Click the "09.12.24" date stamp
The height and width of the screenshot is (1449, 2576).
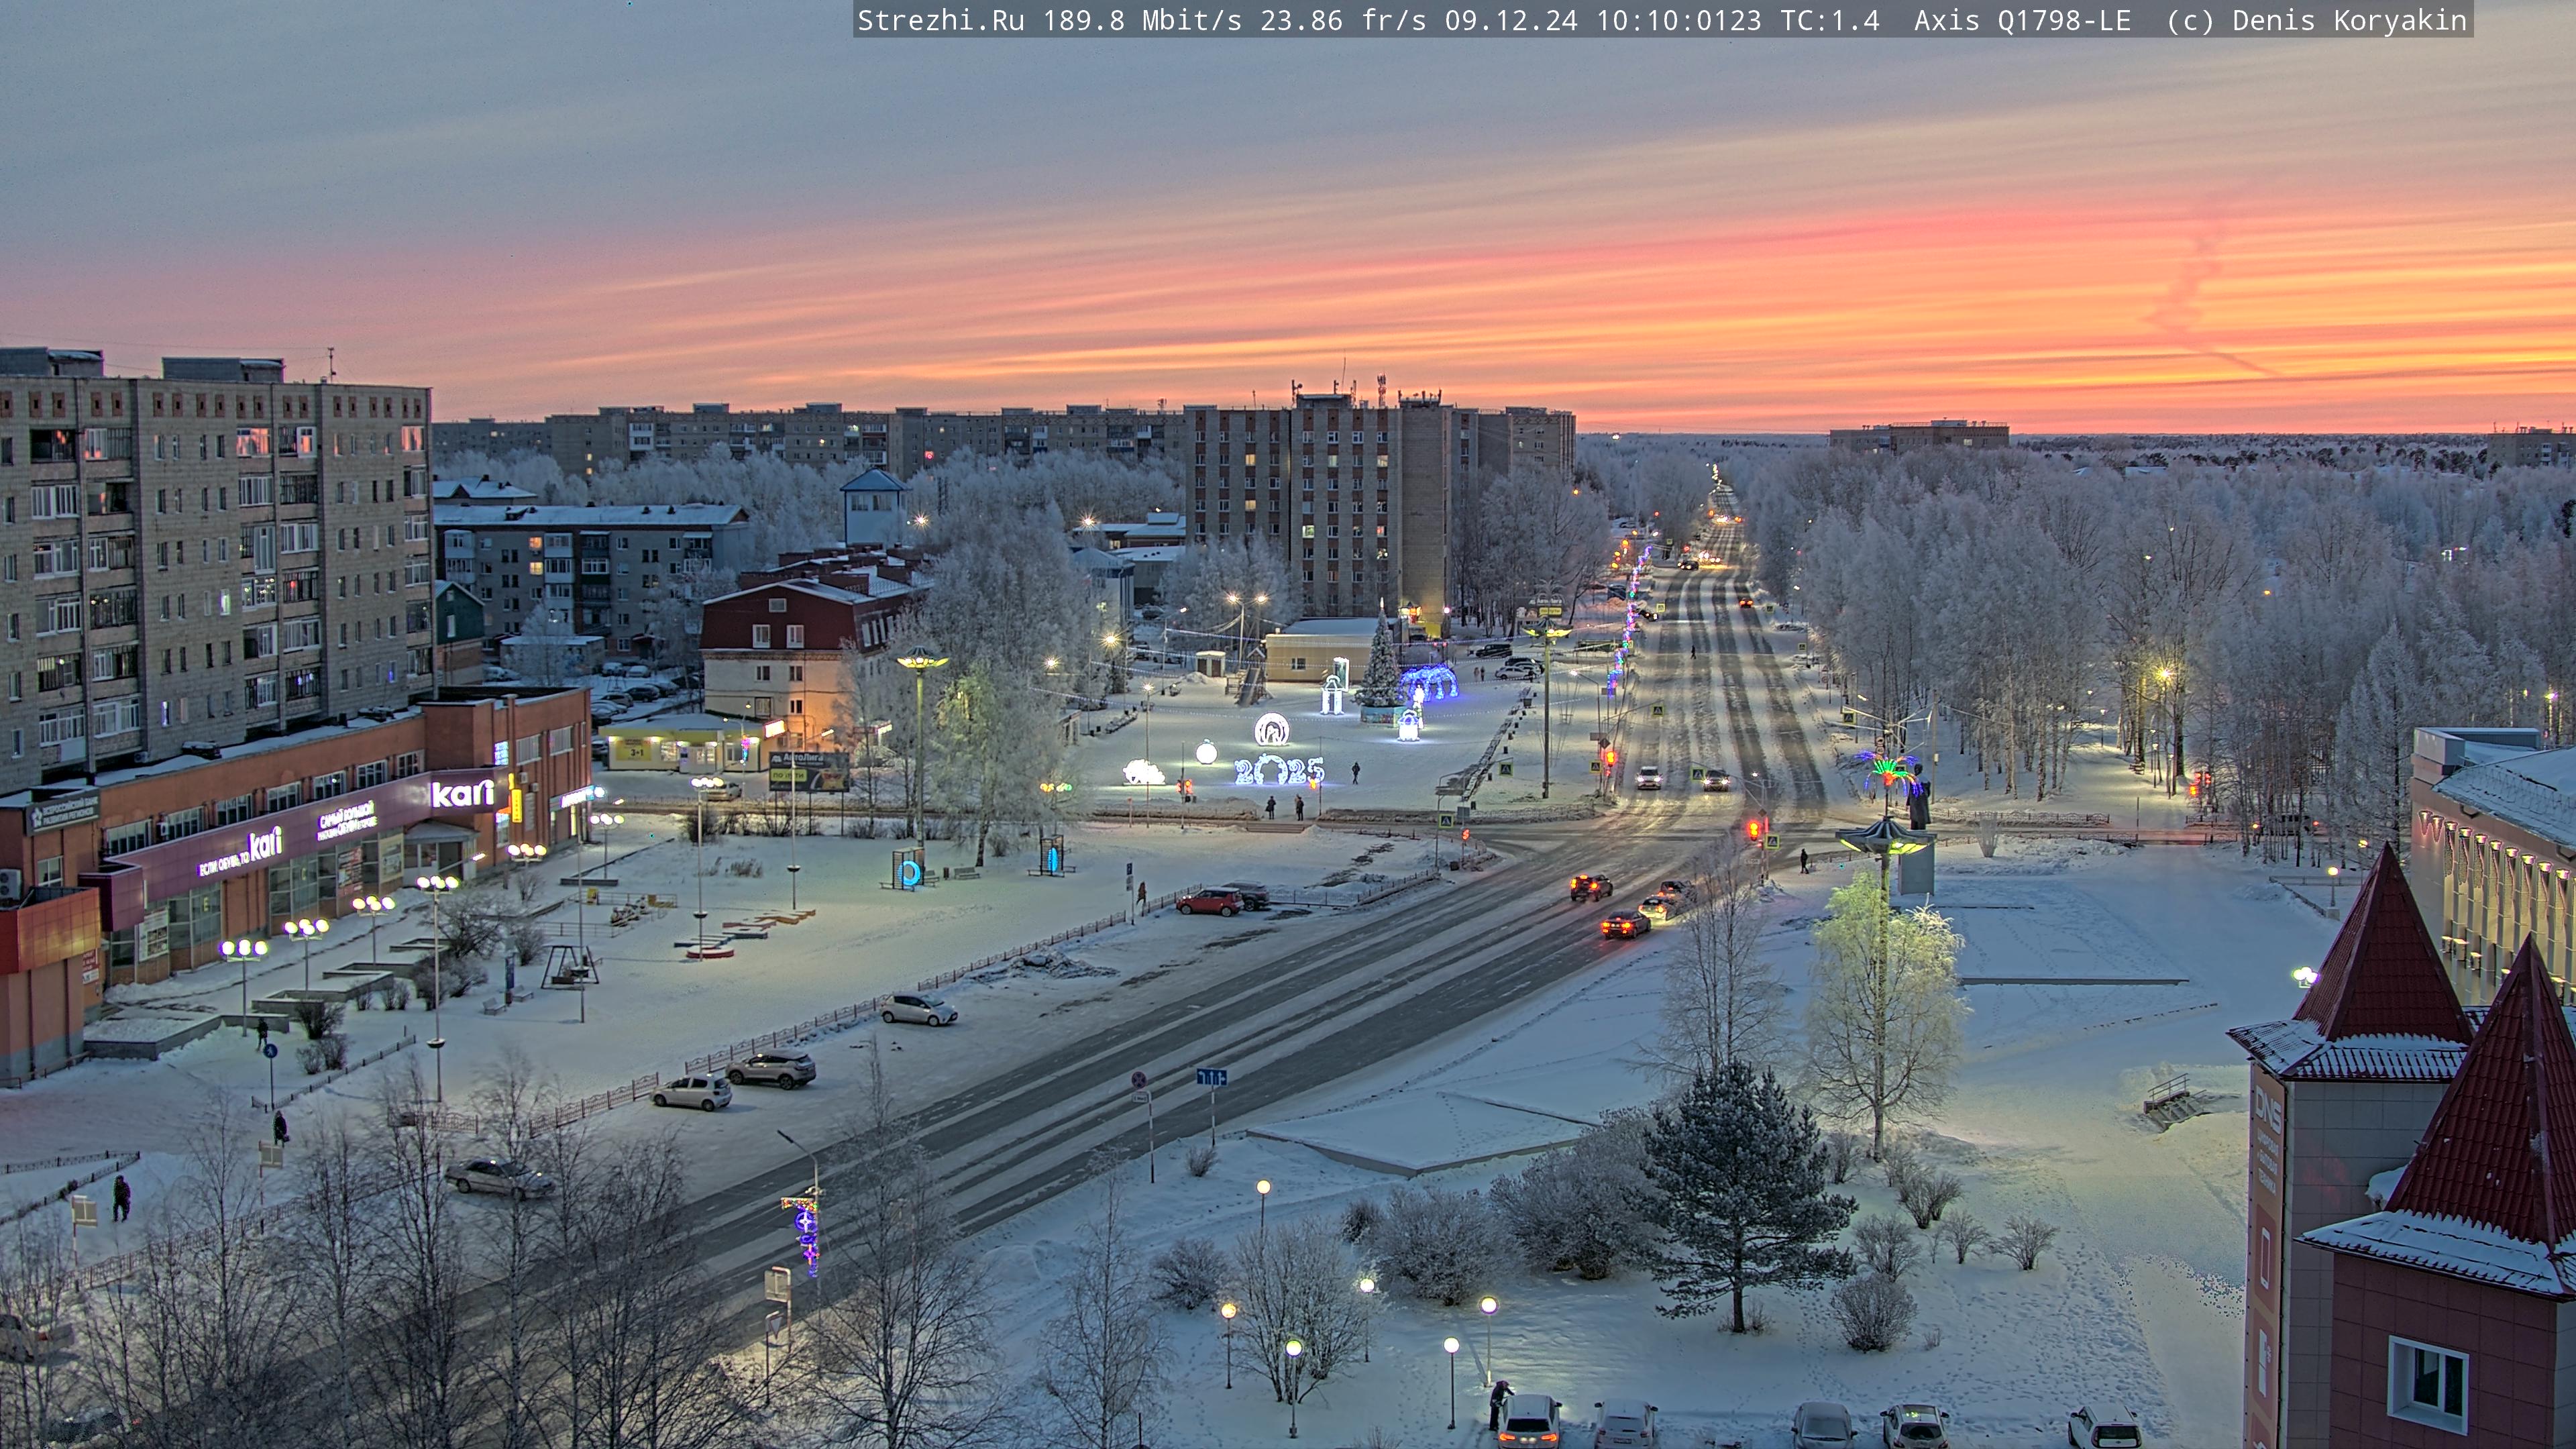point(1511,20)
